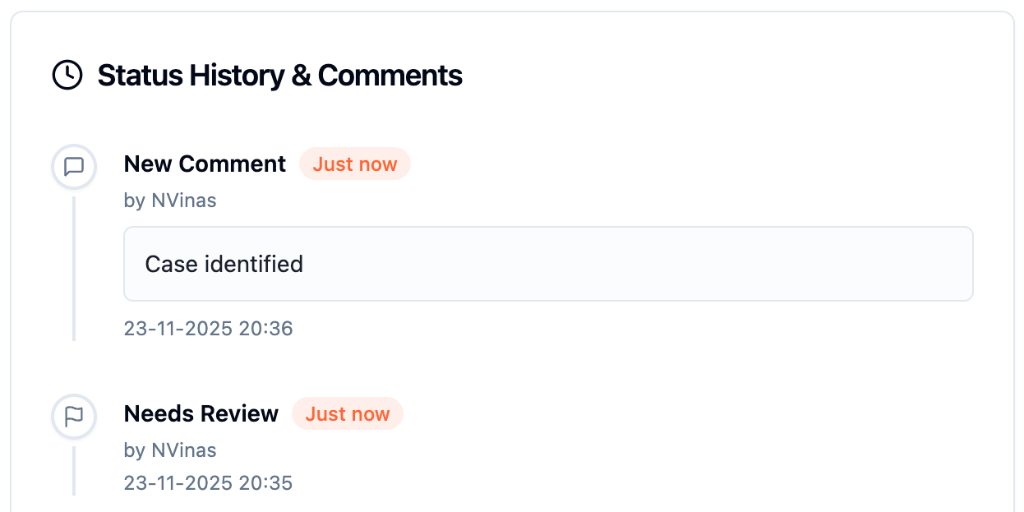Screen dimensions: 1024x512
Task: Click the 20:35 time under Needs Review
Action: click(266, 483)
